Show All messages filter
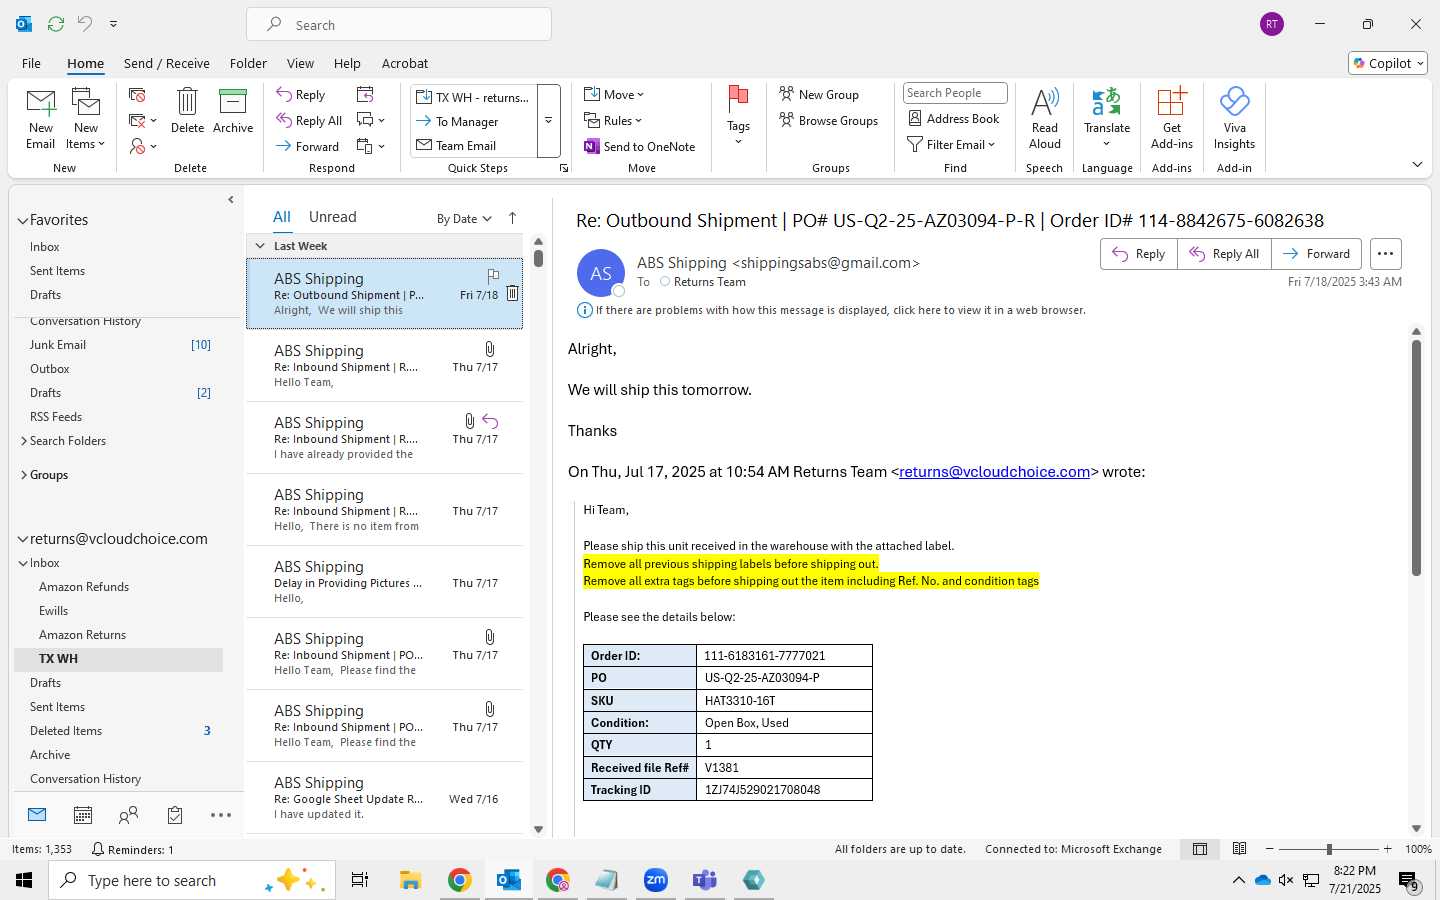 point(282,217)
